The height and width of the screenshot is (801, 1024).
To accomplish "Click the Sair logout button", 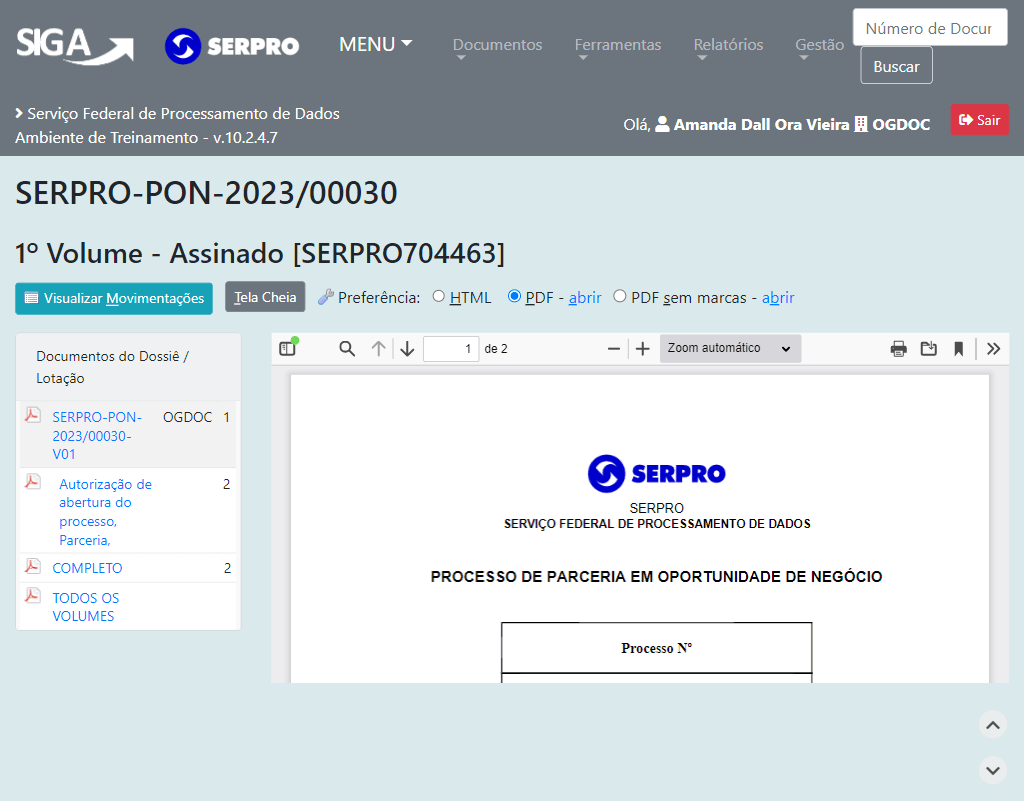I will (x=980, y=120).
